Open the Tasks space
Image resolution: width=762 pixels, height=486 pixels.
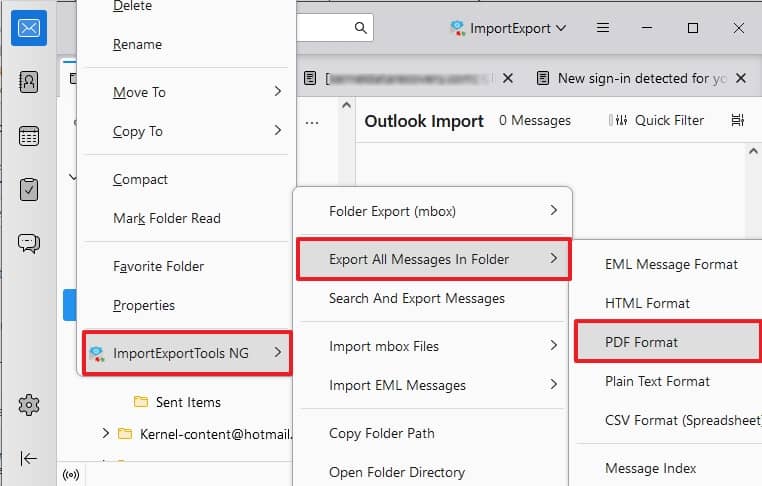click(x=29, y=190)
